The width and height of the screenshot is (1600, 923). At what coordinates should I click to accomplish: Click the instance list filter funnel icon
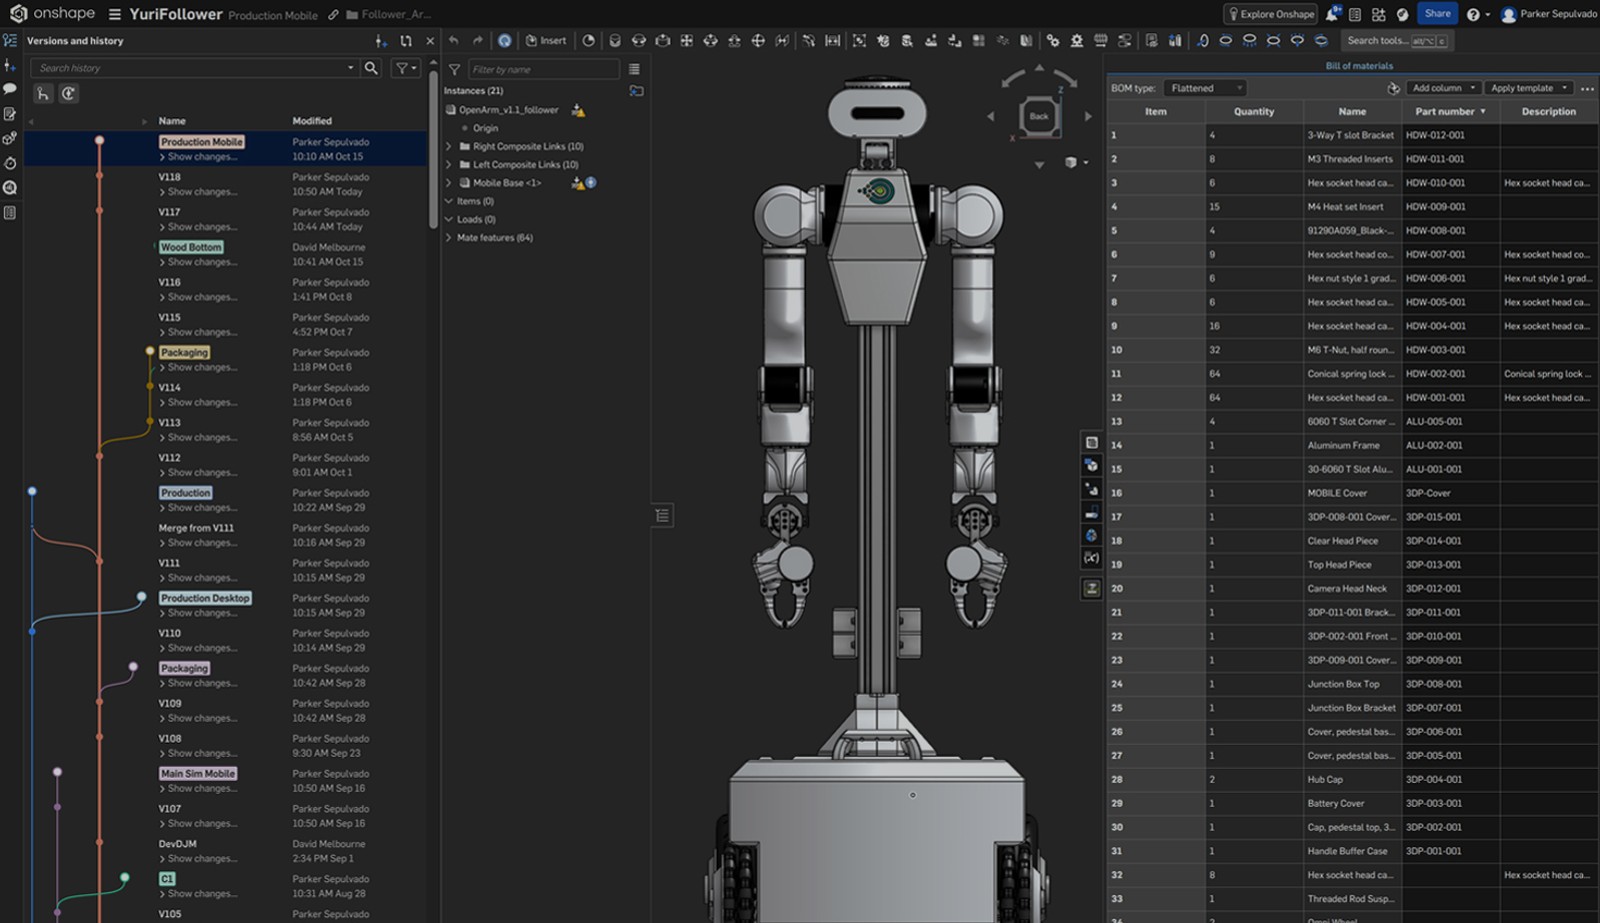454,69
